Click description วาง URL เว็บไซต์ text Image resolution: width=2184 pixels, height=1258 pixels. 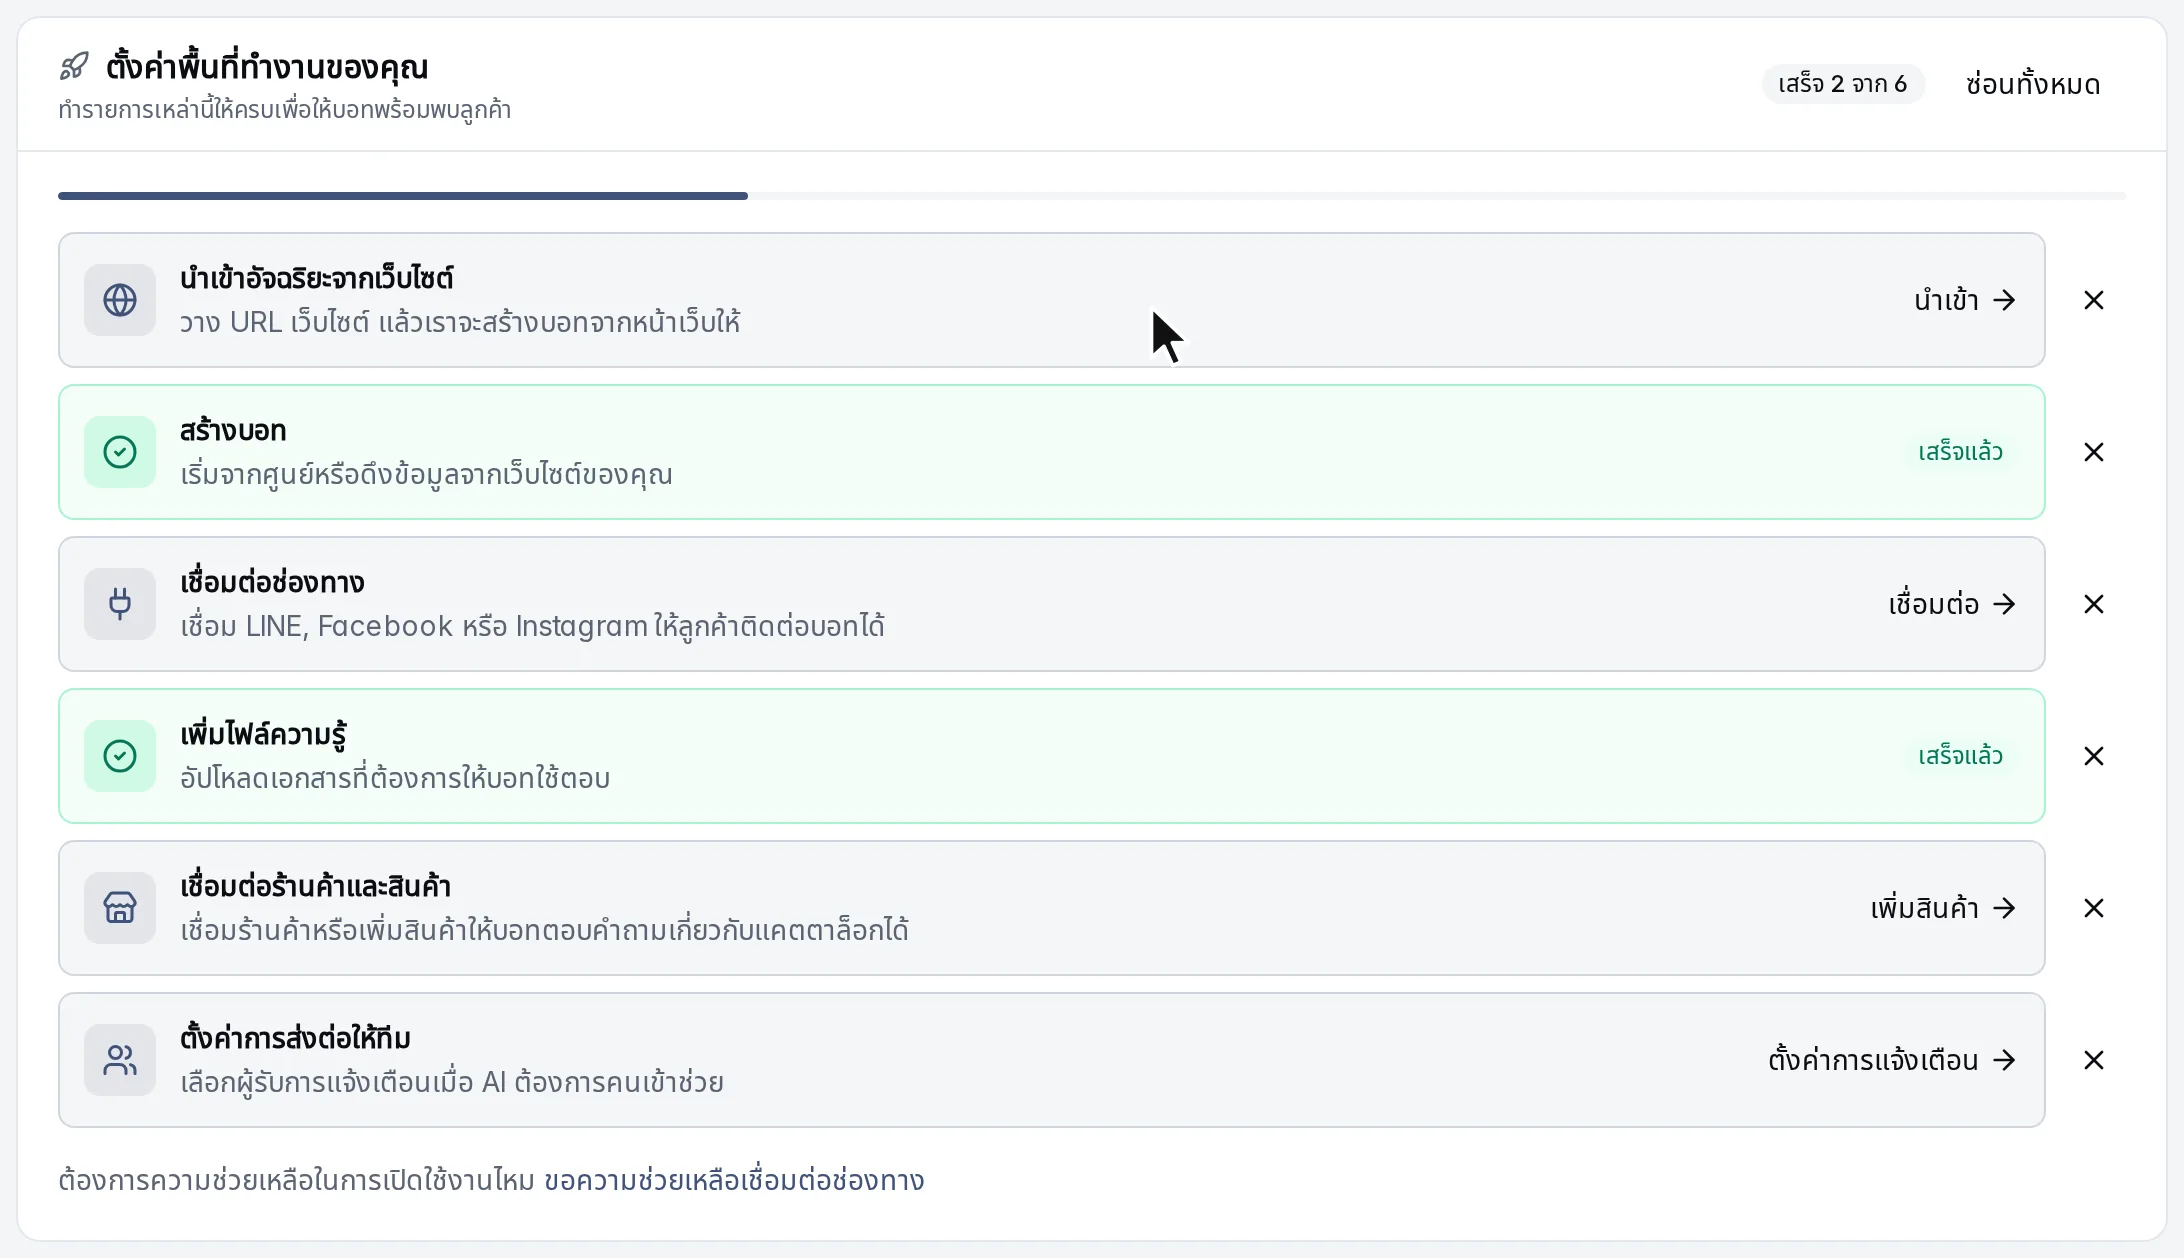(x=460, y=322)
